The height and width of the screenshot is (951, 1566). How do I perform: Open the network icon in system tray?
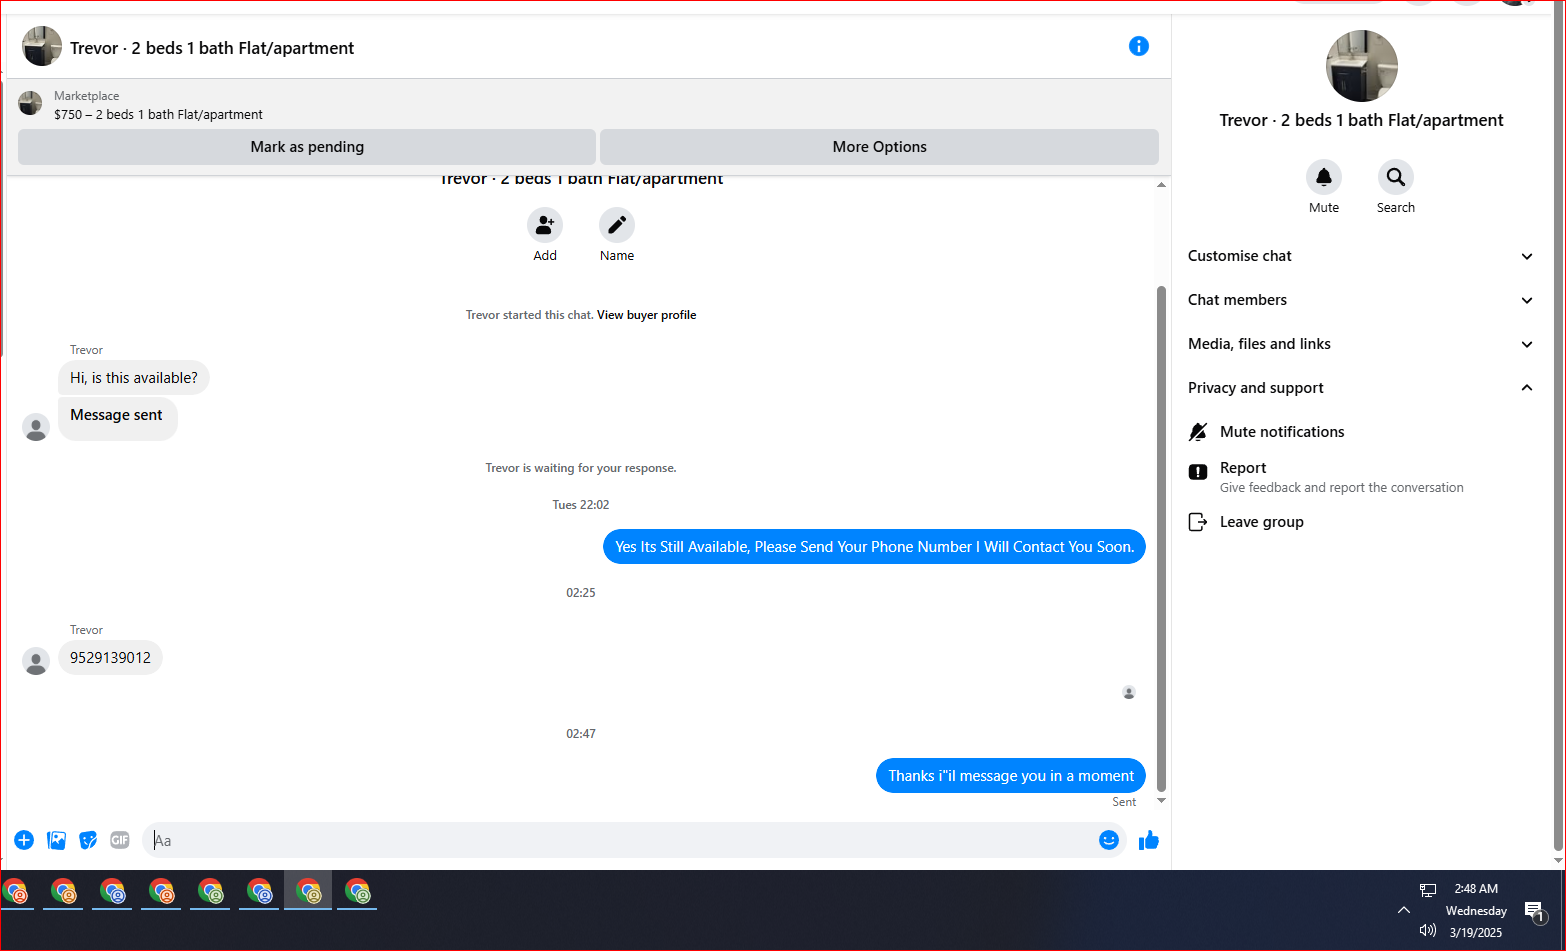pyautogui.click(x=1428, y=890)
